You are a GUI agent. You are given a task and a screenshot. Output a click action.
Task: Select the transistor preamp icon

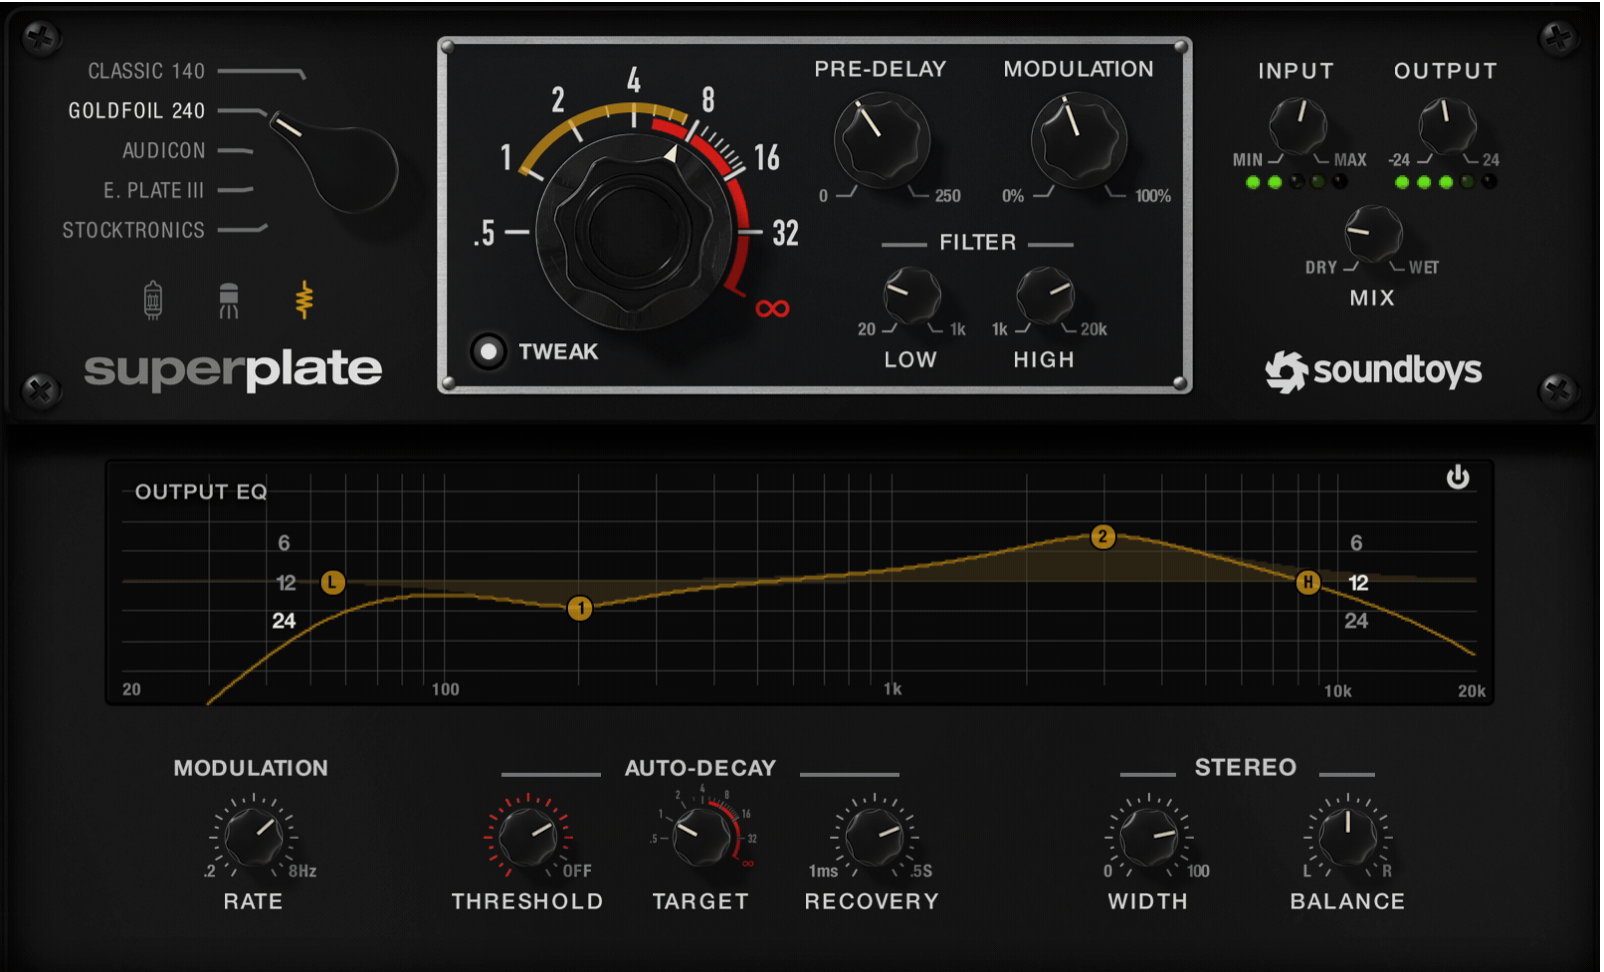229,300
